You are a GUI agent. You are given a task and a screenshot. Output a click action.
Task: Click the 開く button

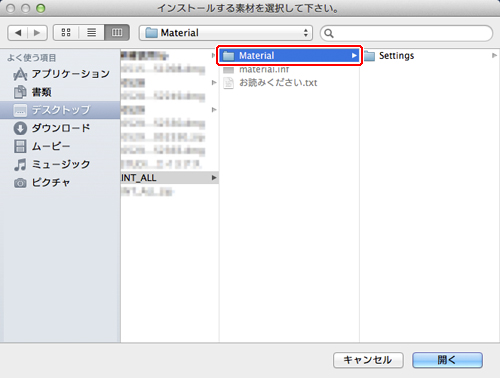click(447, 360)
